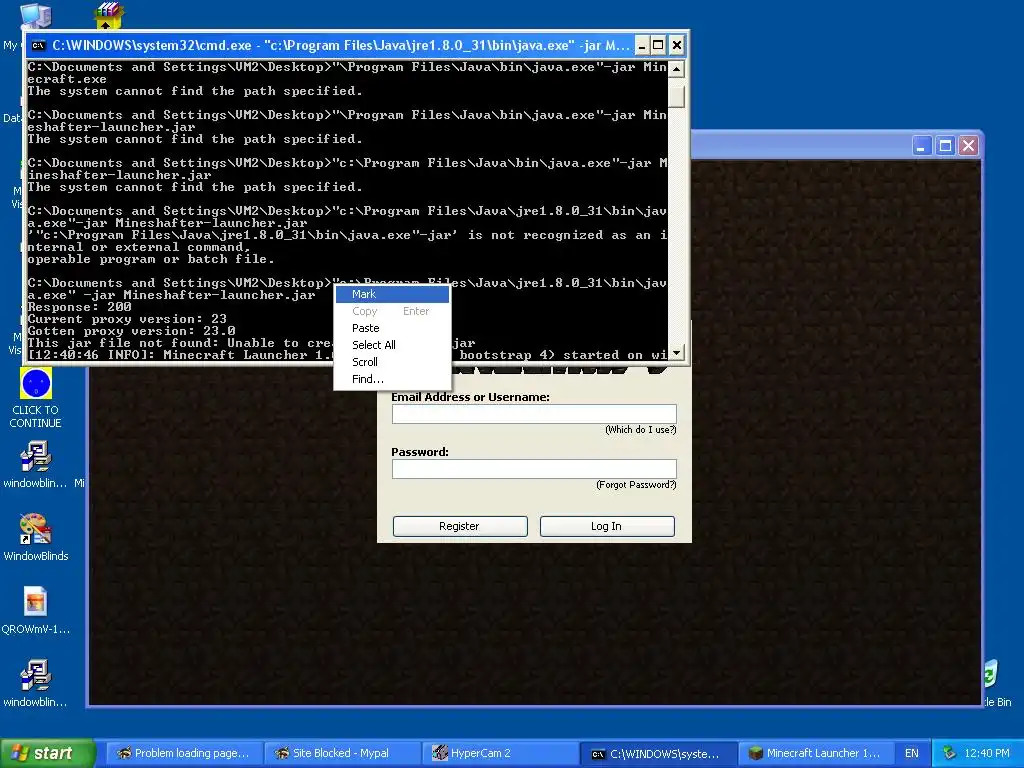Viewport: 1024px width, 768px height.
Task: Switch to Site Blocked - Mypal taskbar item
Action: (x=342, y=753)
